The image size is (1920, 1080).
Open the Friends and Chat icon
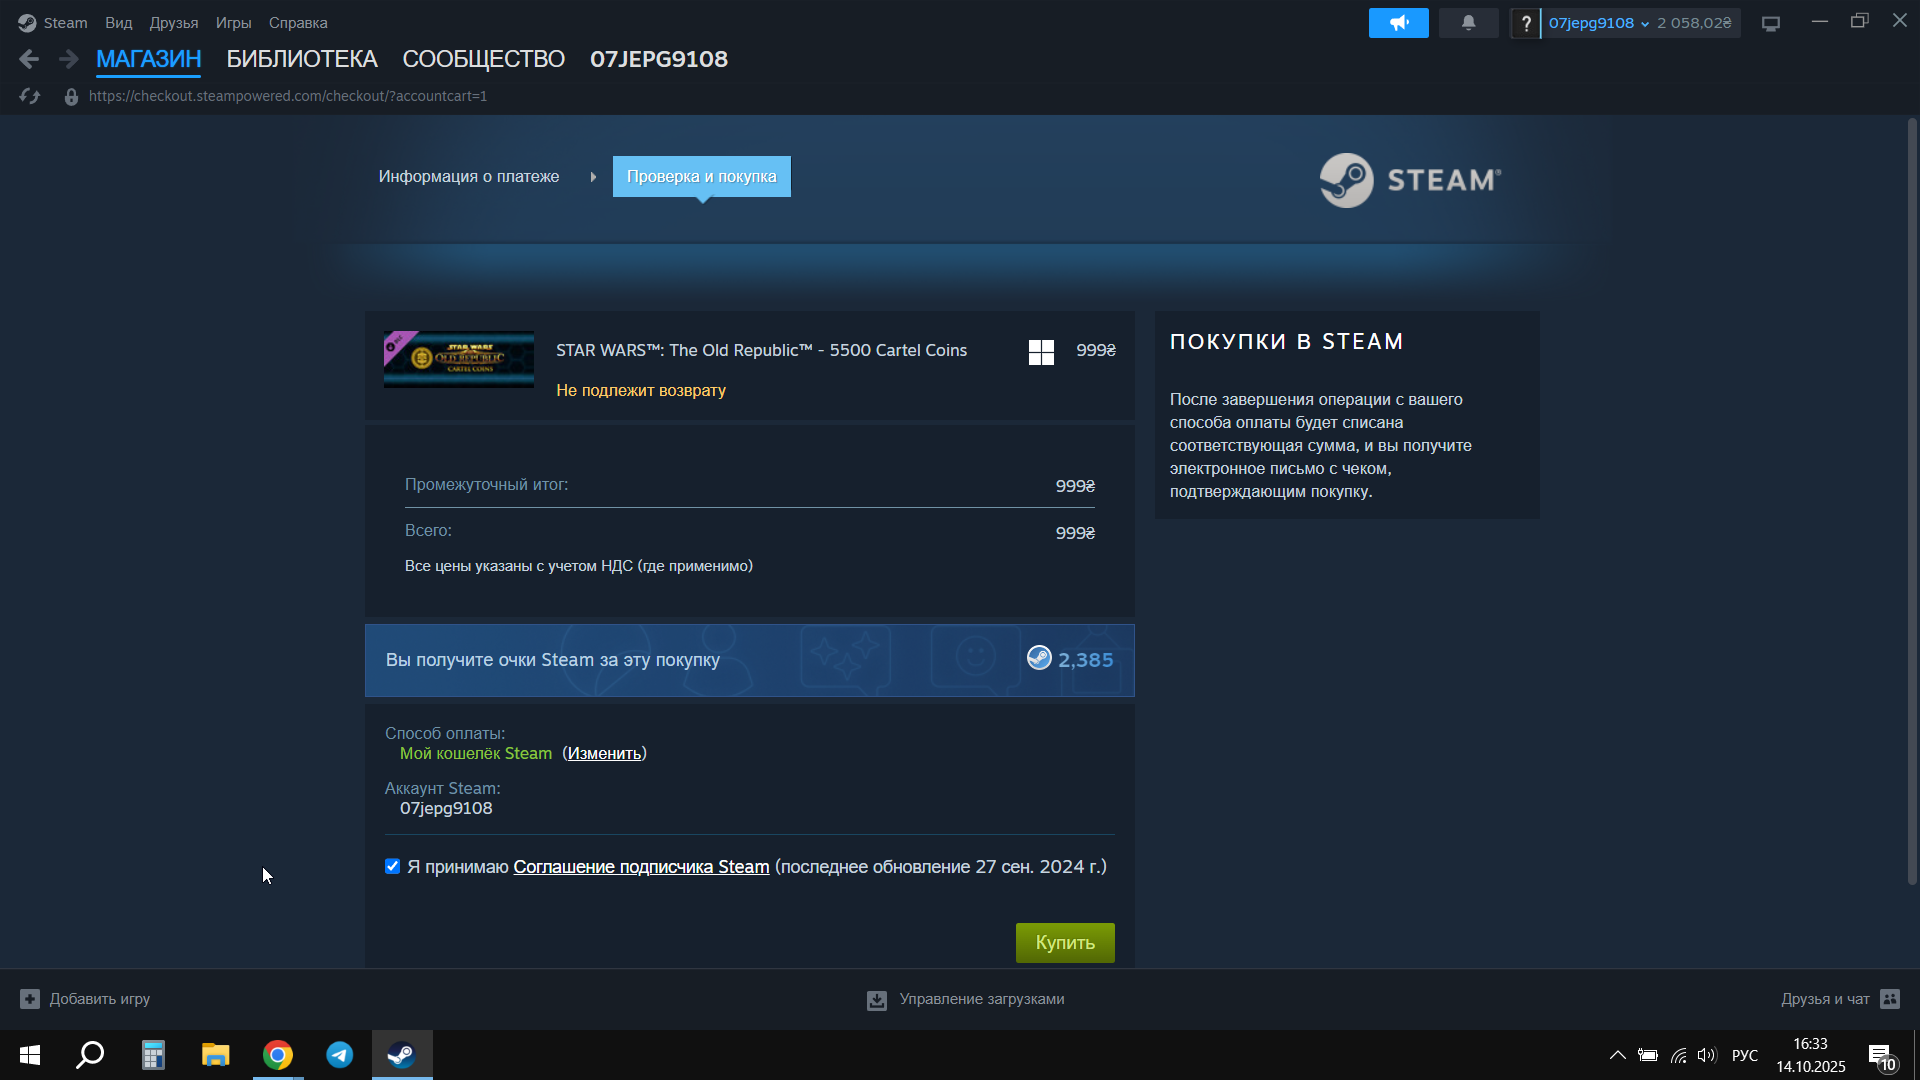click(1890, 999)
